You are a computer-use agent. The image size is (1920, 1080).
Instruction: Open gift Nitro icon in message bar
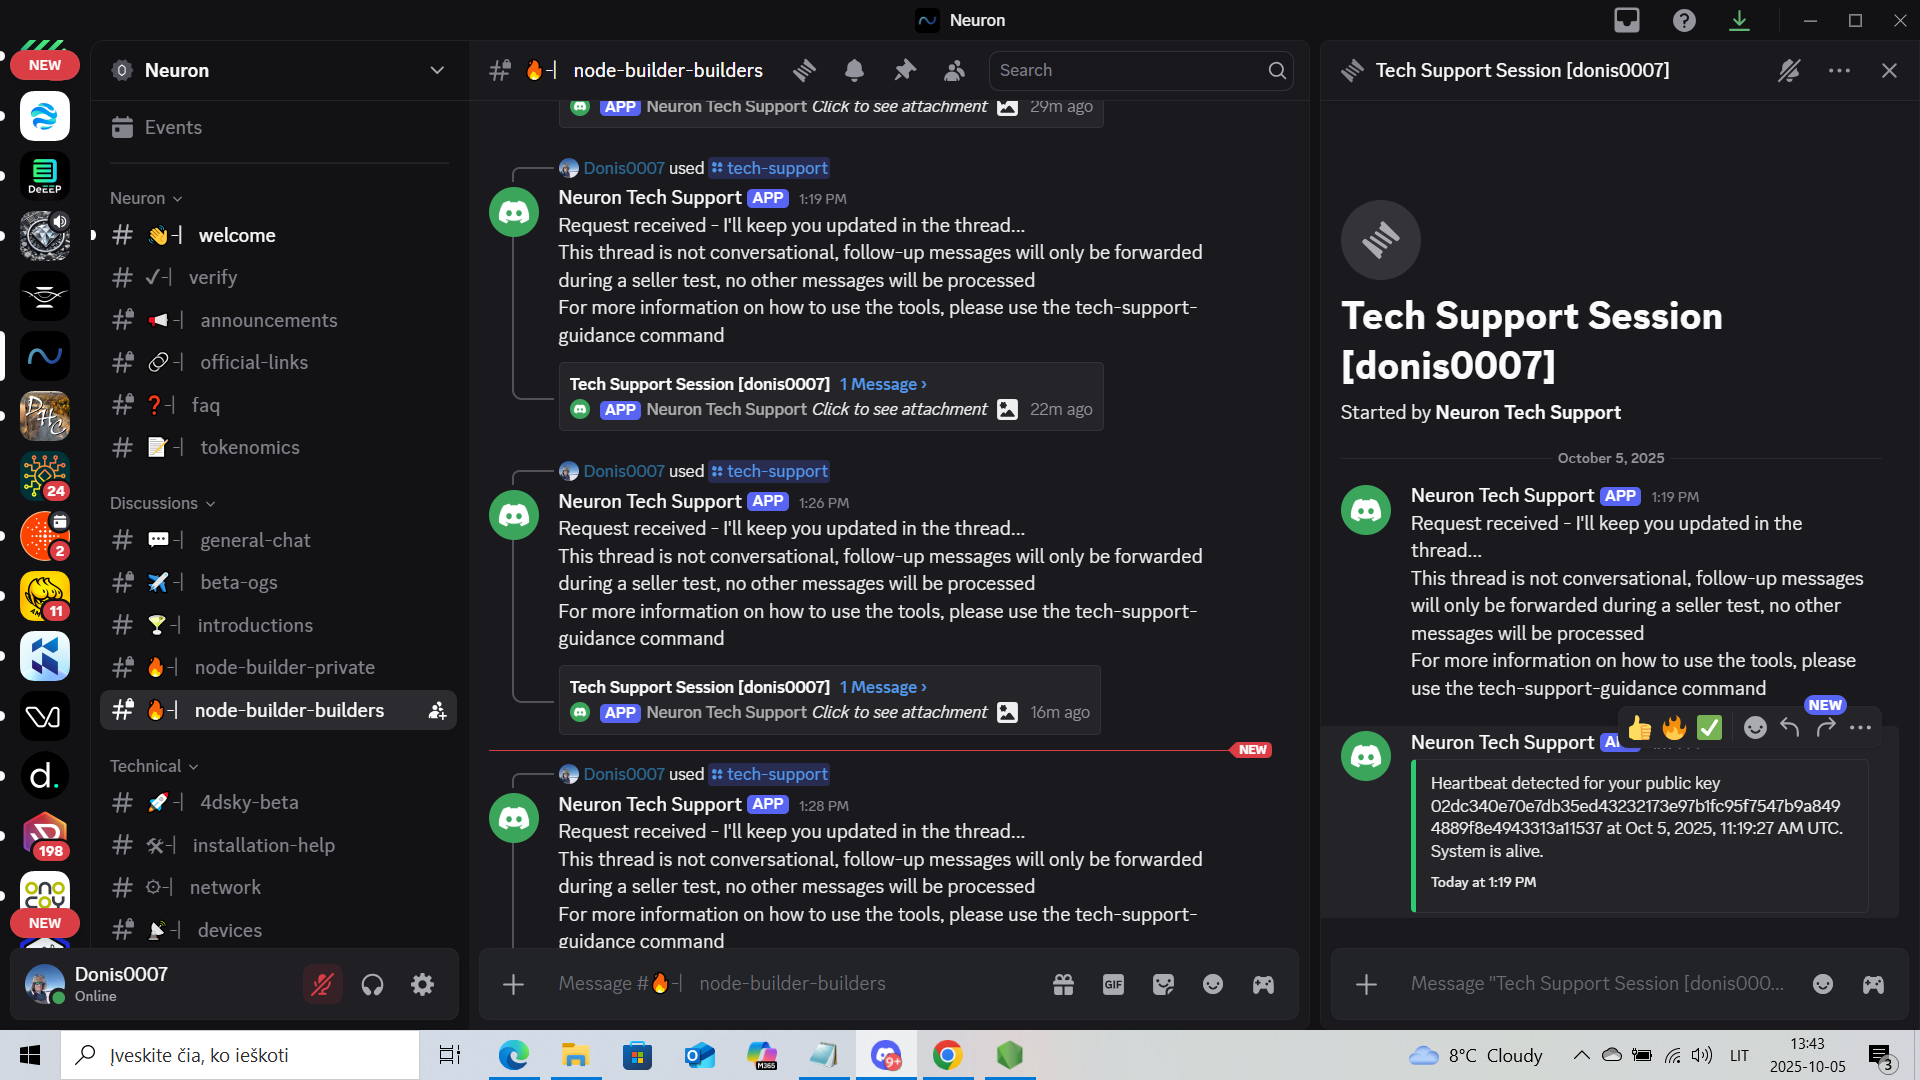click(x=1063, y=984)
